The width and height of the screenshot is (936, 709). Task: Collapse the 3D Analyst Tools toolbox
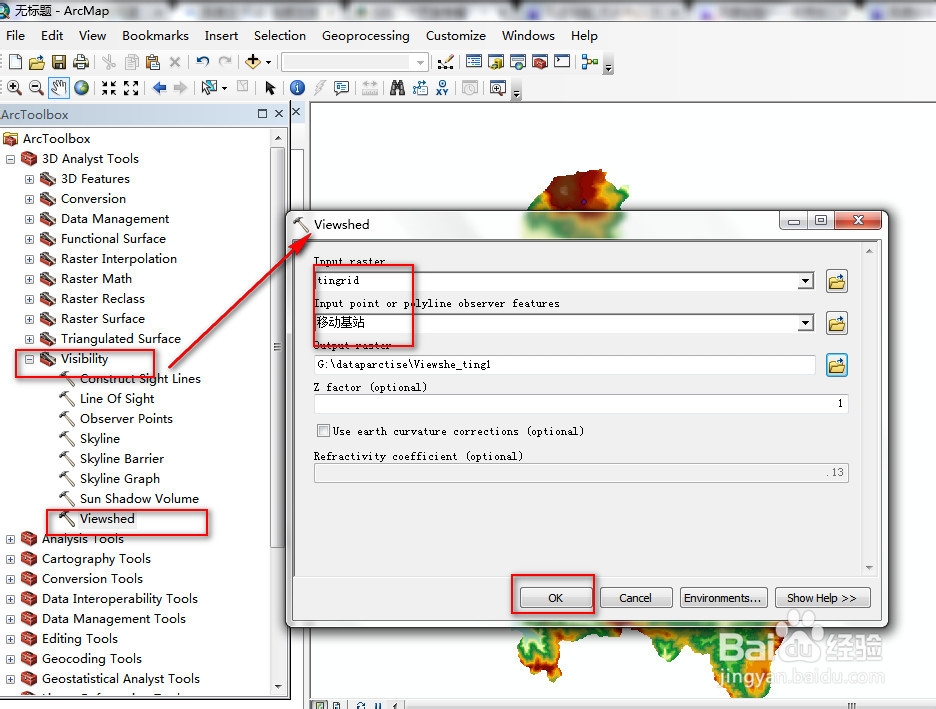tap(10, 159)
